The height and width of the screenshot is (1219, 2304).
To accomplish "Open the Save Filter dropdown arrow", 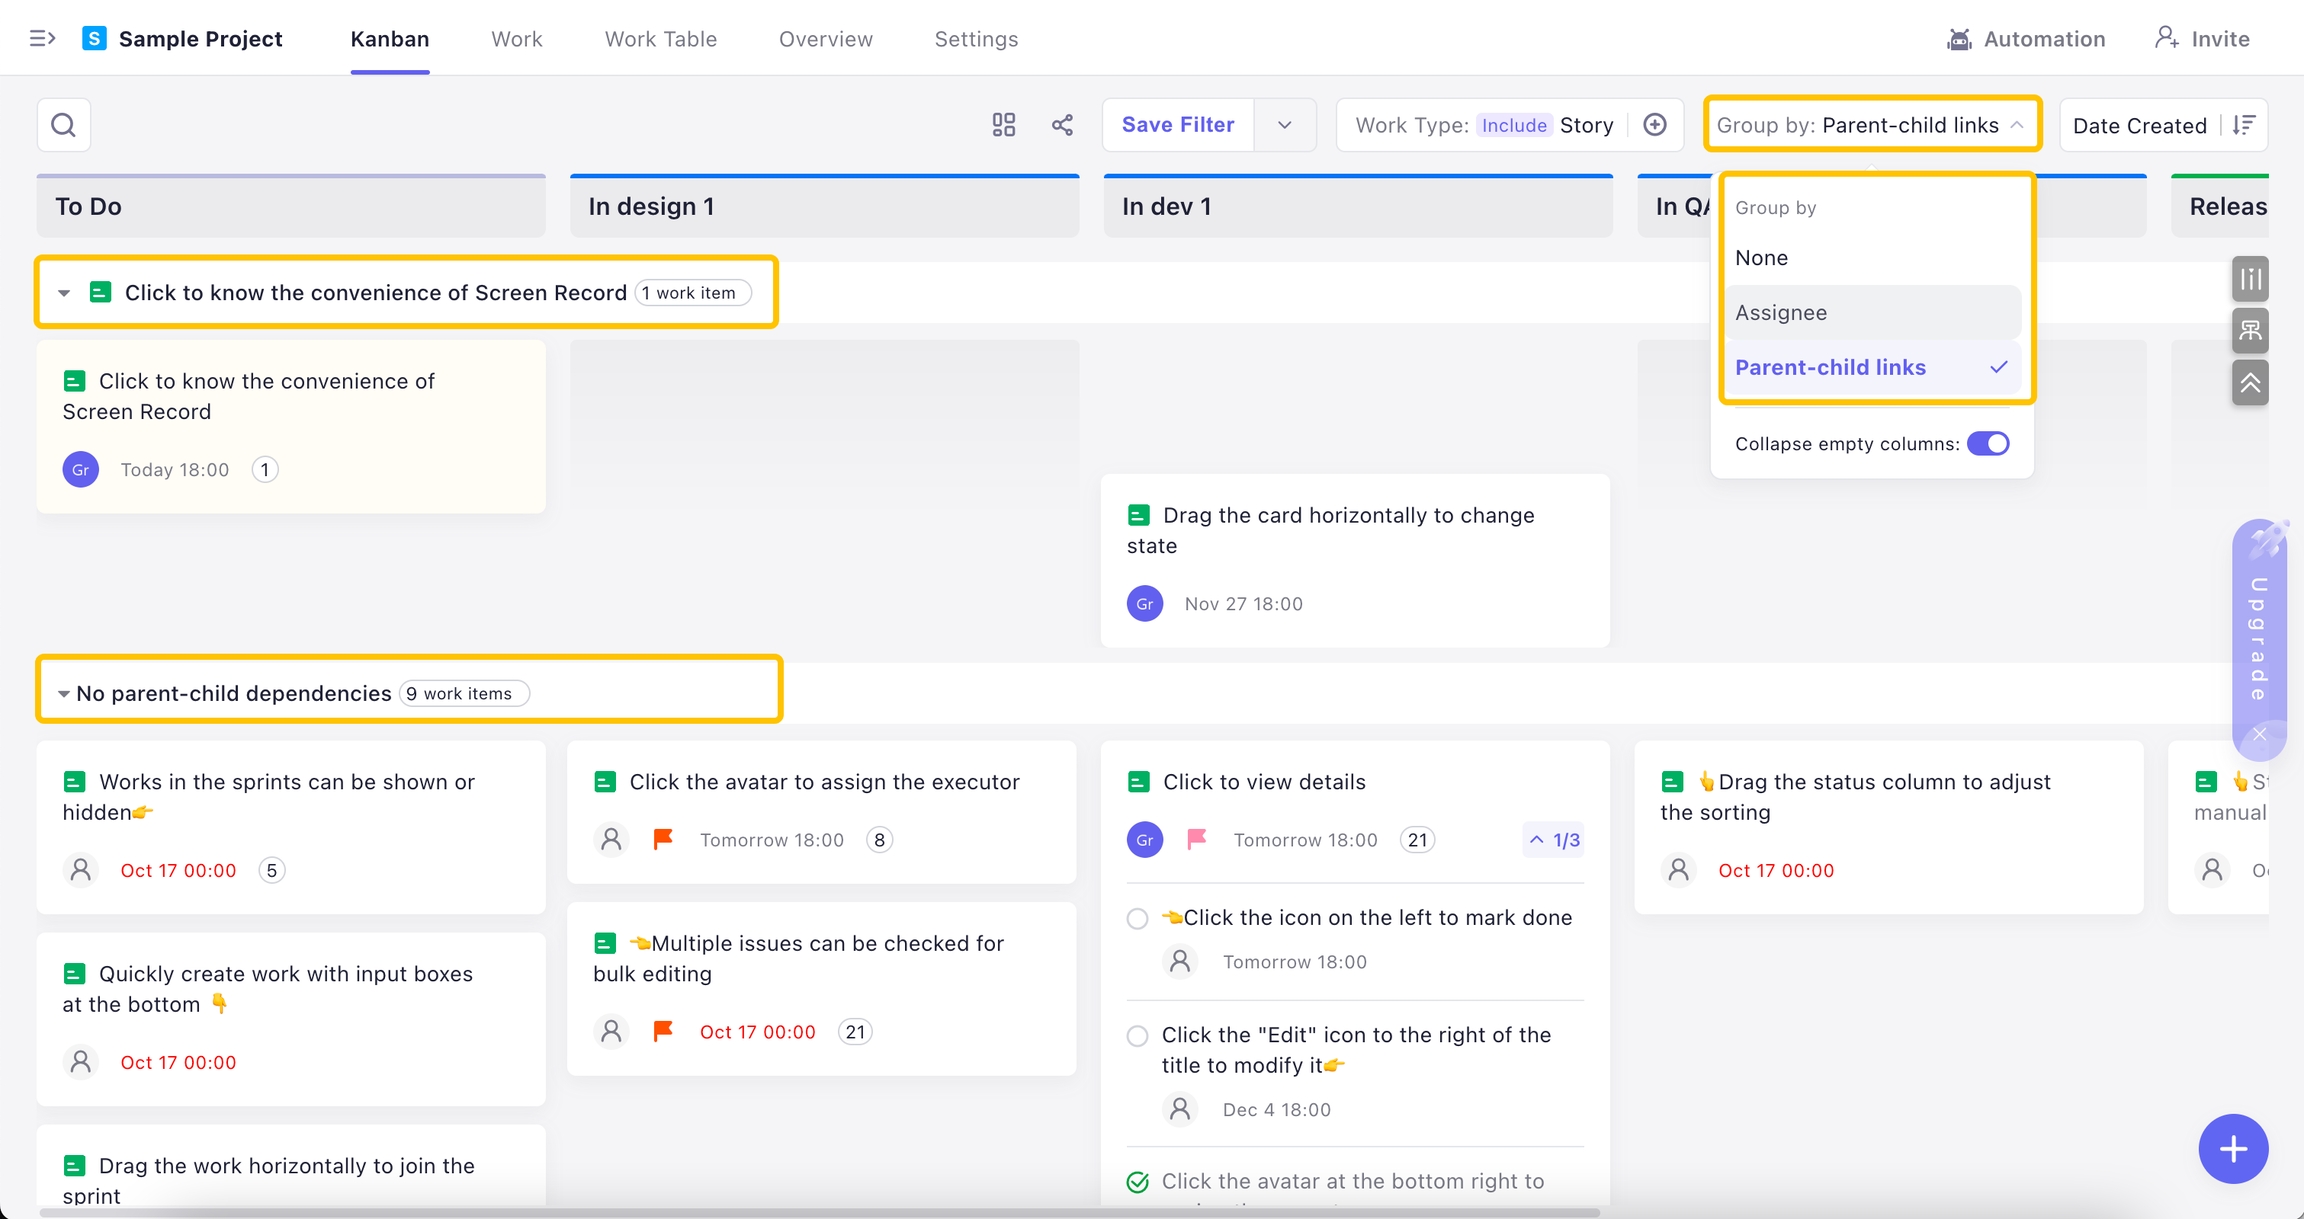I will tap(1285, 125).
